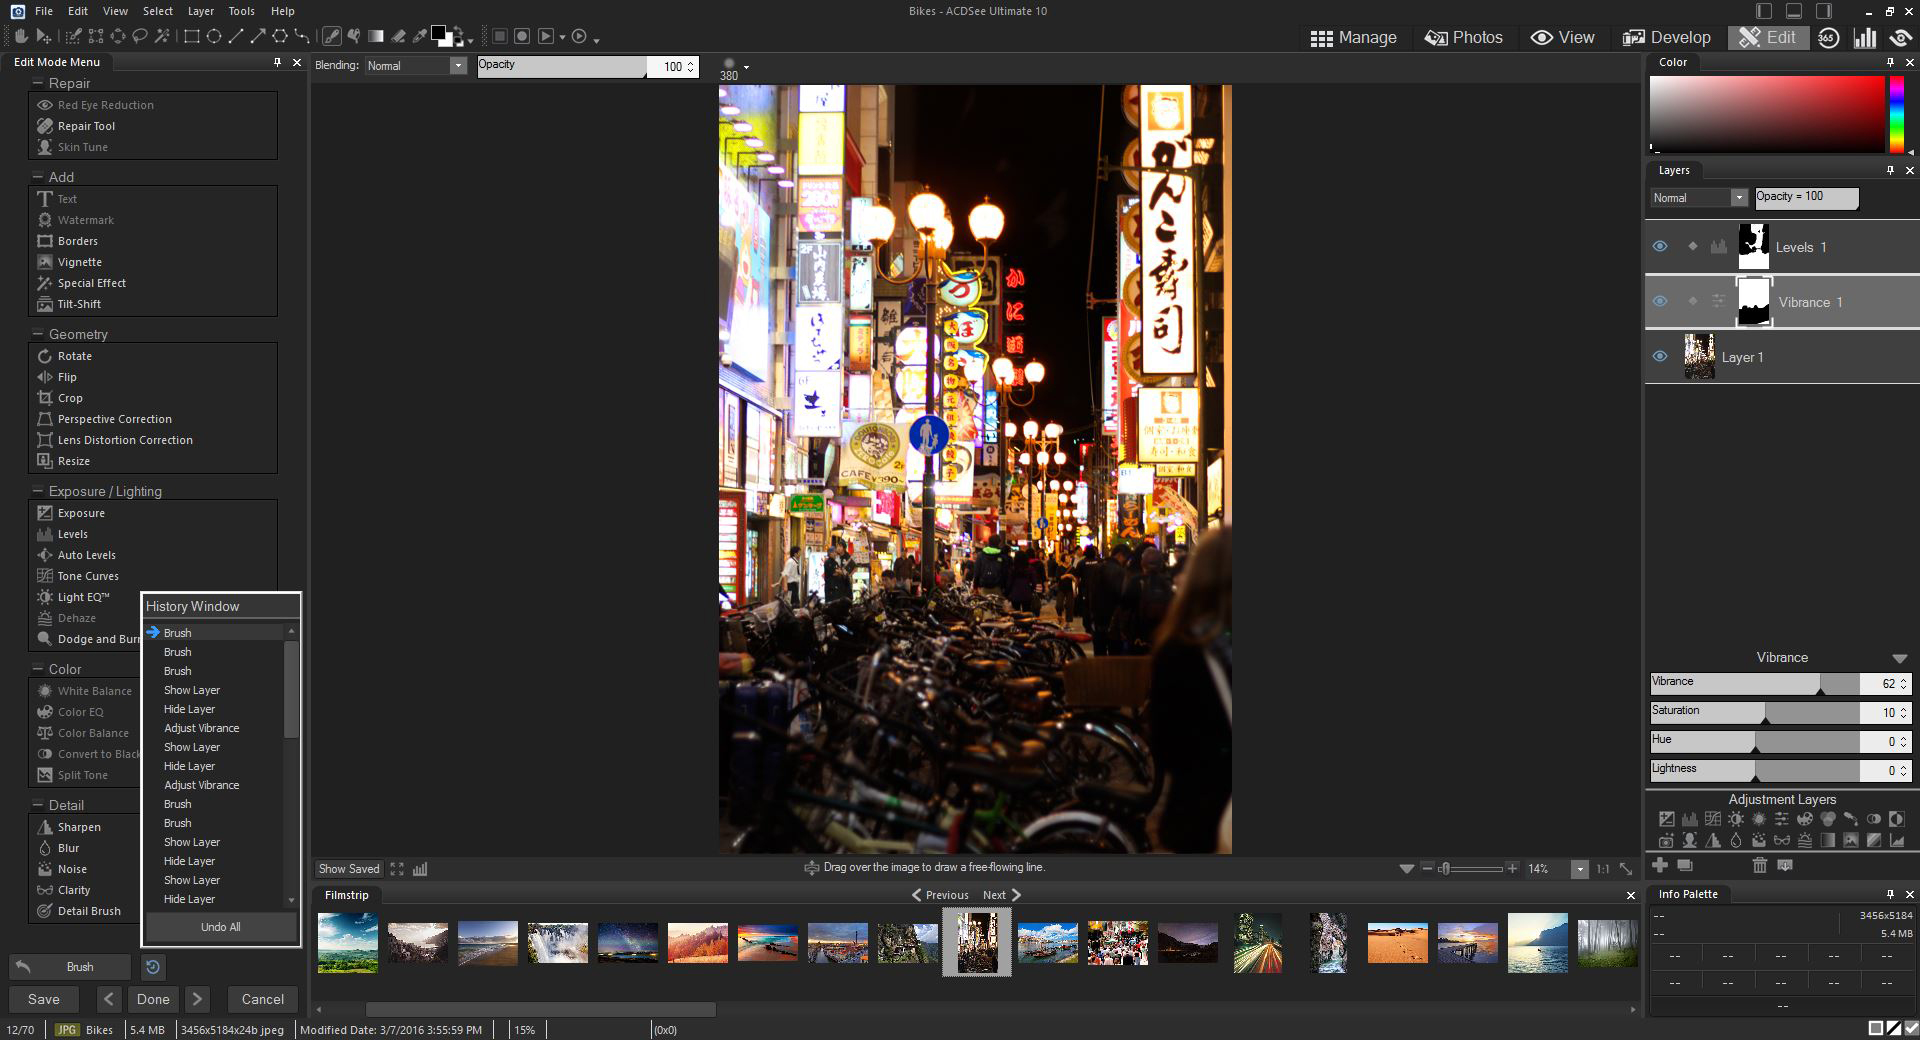The height and width of the screenshot is (1040, 1920).
Task: Click the history reset circular arrow icon
Action: tap(152, 967)
